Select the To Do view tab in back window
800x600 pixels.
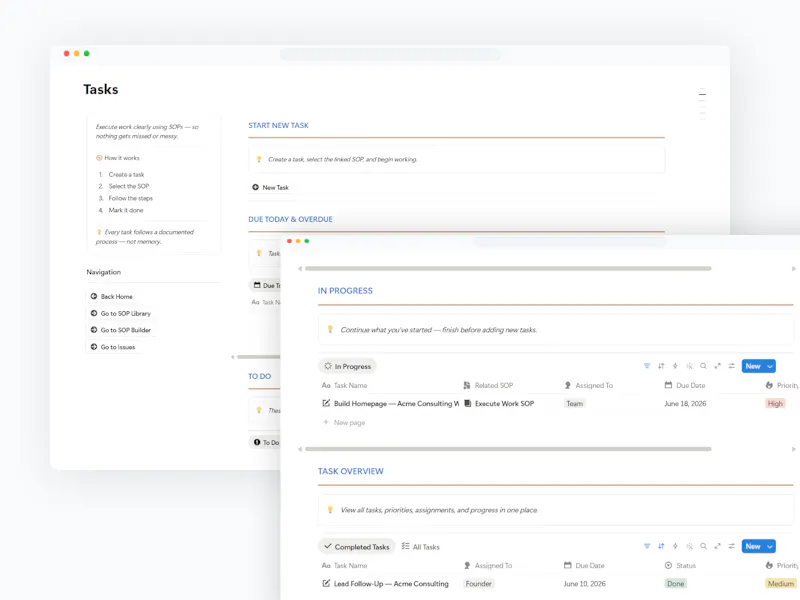265,442
